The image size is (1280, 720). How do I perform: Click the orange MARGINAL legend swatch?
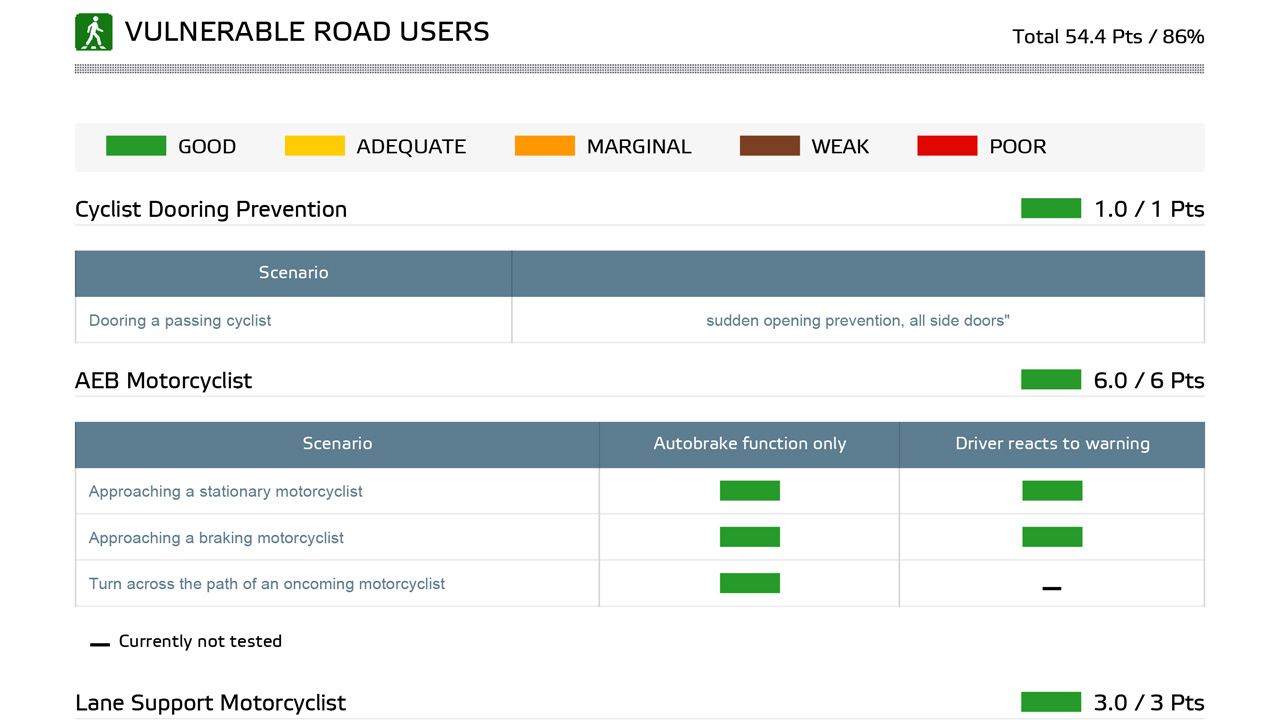pos(544,146)
